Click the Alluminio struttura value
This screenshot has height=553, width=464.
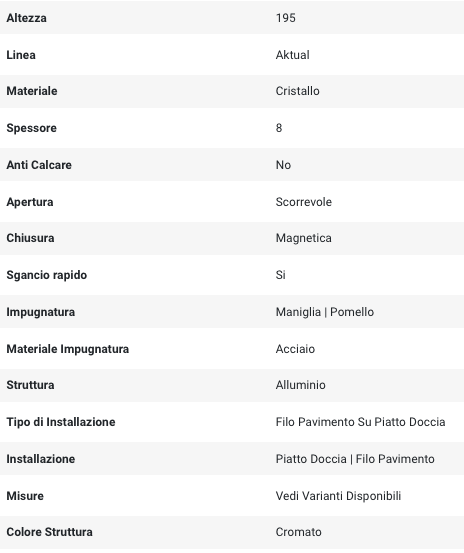click(x=300, y=385)
